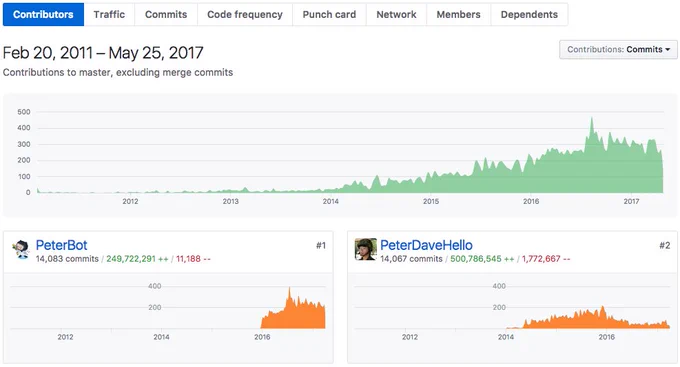Go to the Punch card tab
Viewport: 680px width, 367px height.
click(x=329, y=14)
